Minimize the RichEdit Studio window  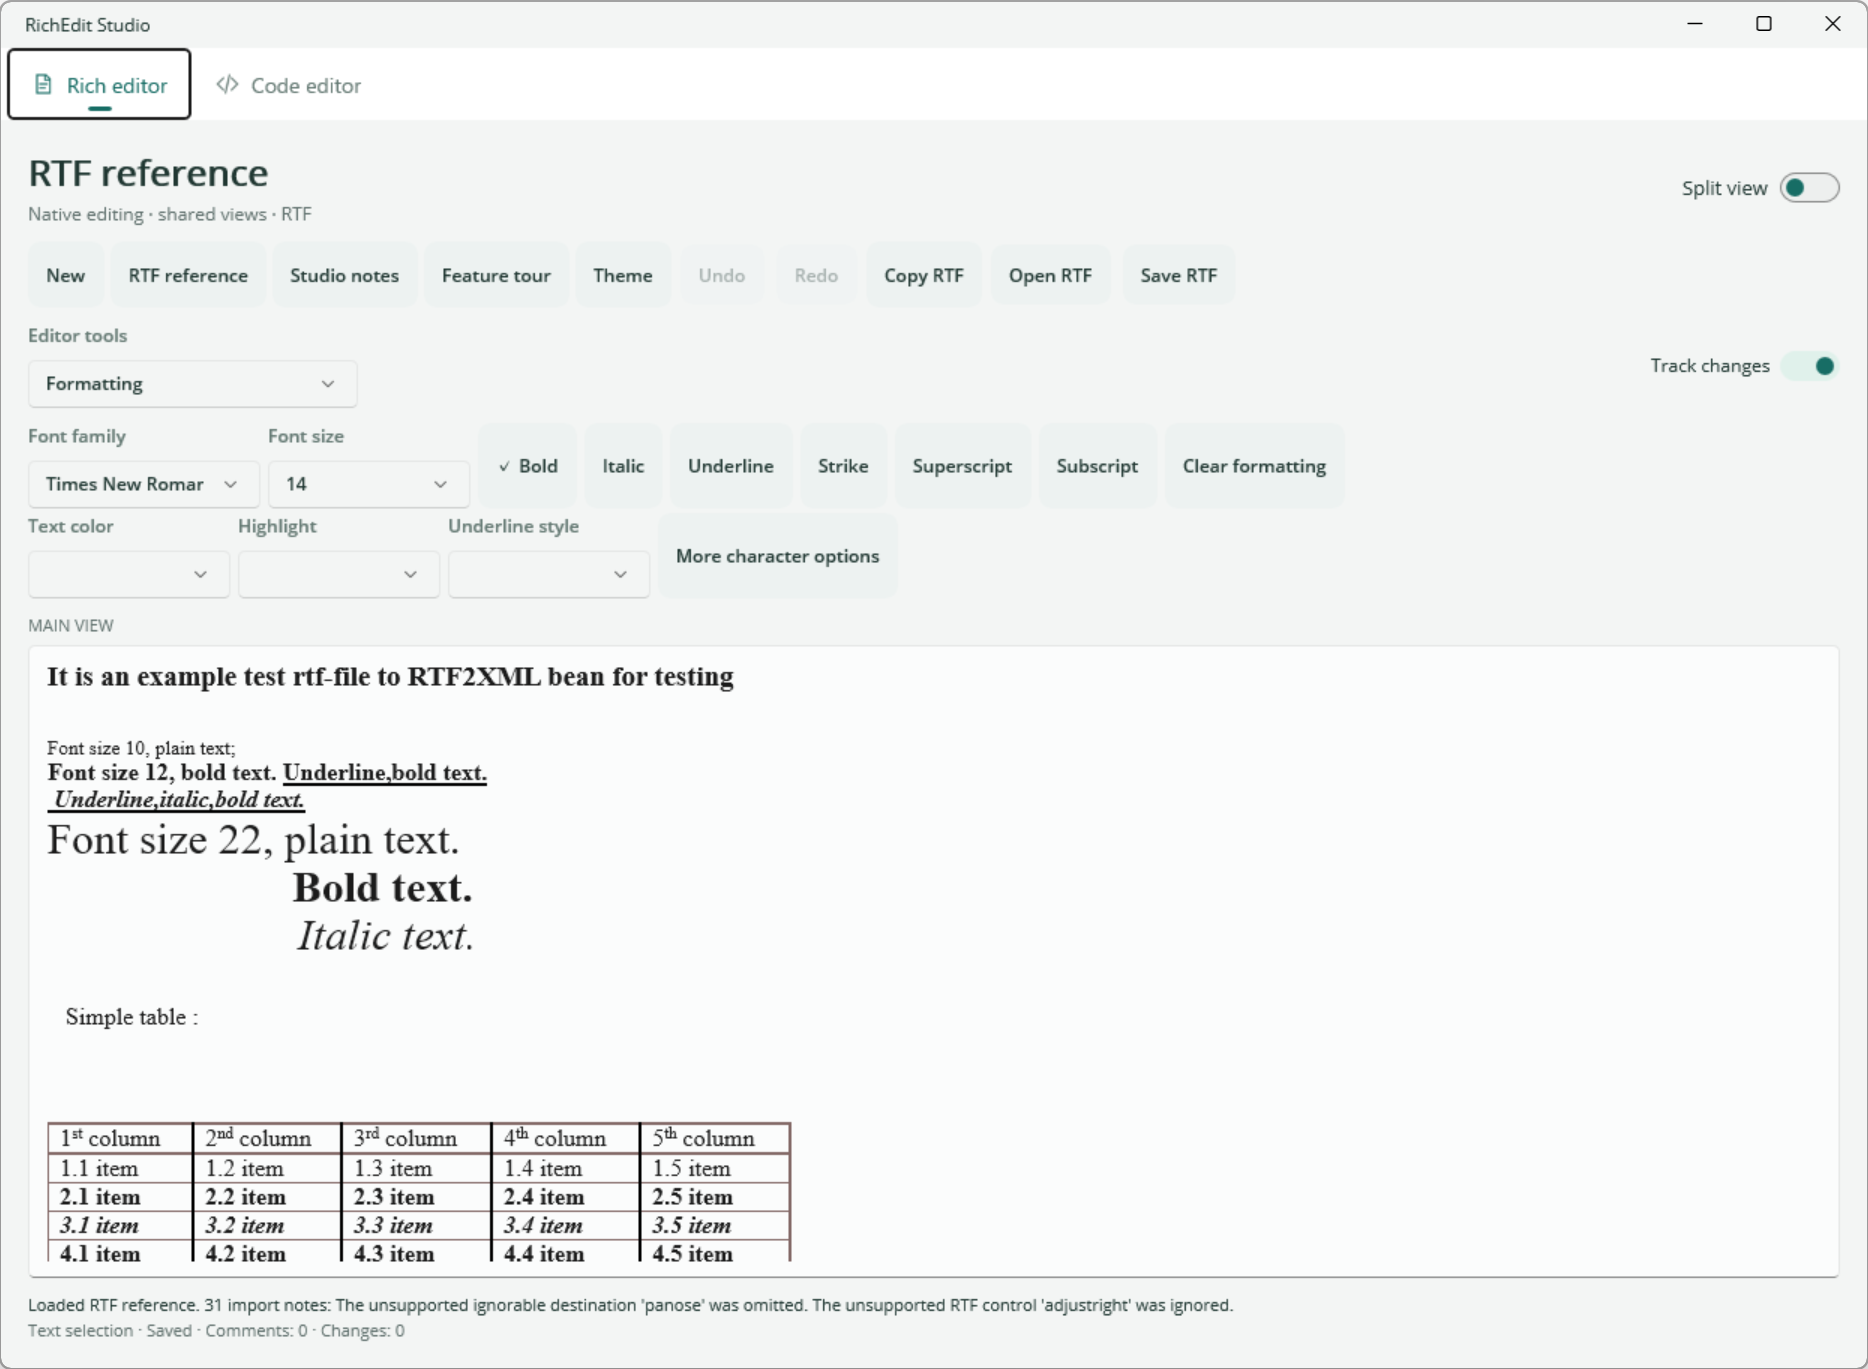(1695, 24)
